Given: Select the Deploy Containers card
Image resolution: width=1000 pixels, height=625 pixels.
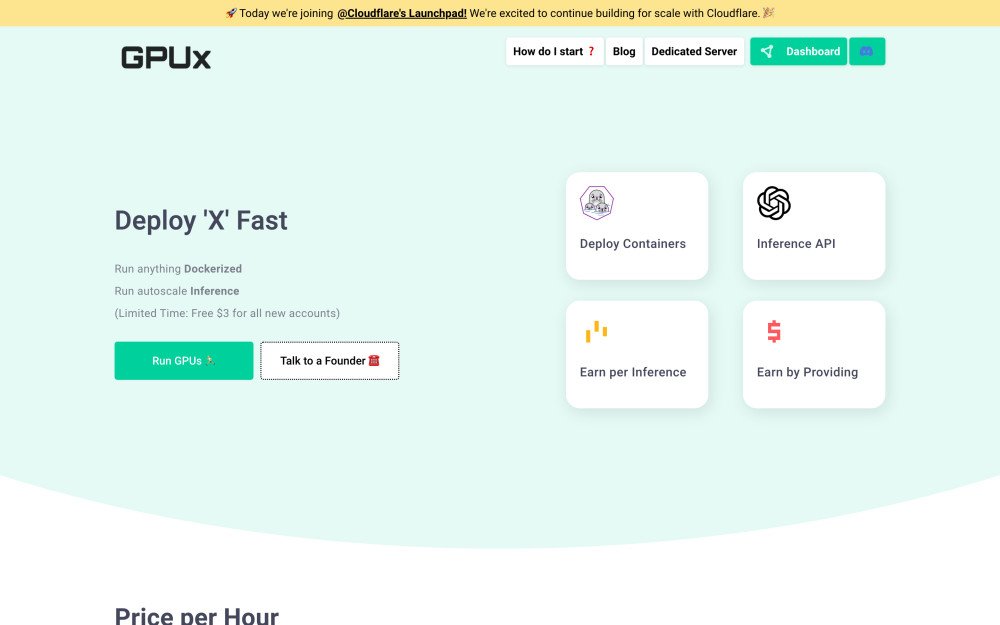Looking at the screenshot, I should 636,225.
